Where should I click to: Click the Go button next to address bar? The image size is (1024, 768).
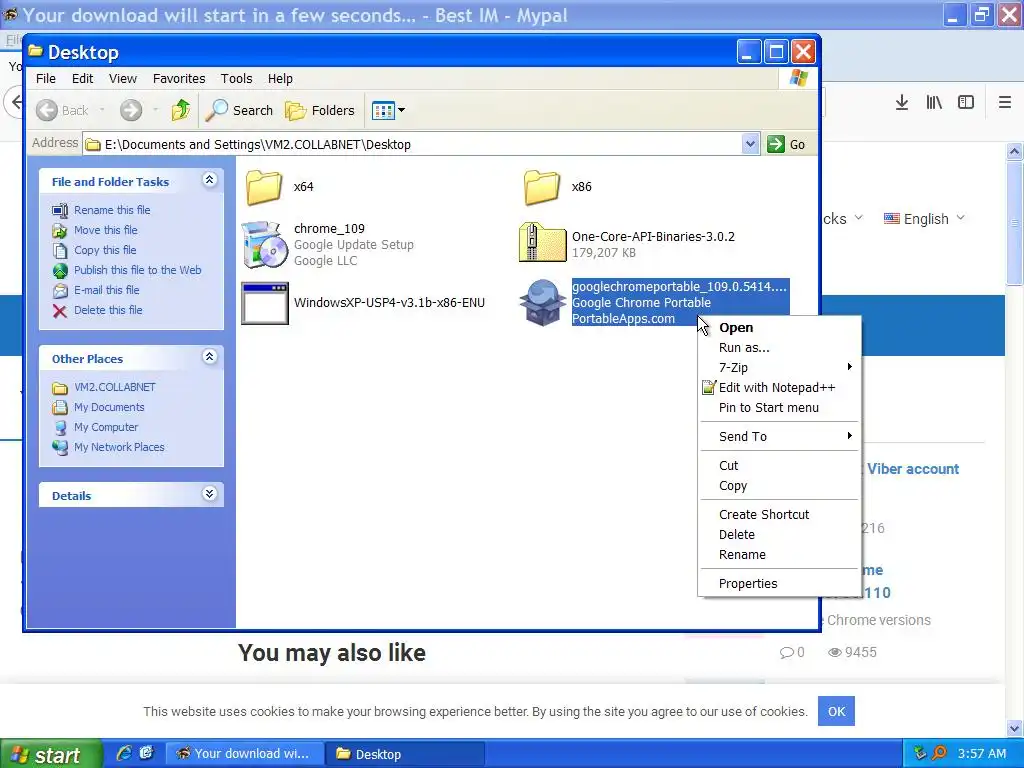click(x=786, y=144)
